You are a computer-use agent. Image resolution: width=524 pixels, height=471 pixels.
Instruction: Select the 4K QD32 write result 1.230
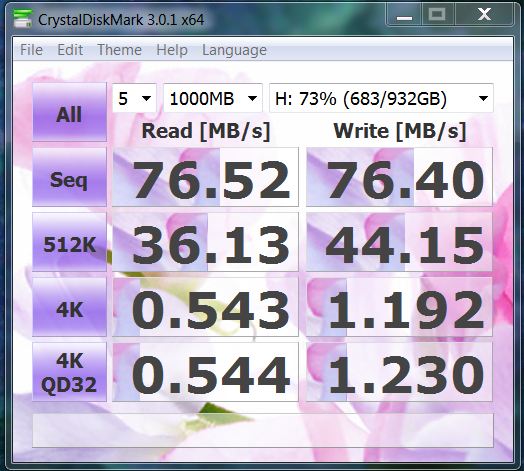click(x=399, y=371)
